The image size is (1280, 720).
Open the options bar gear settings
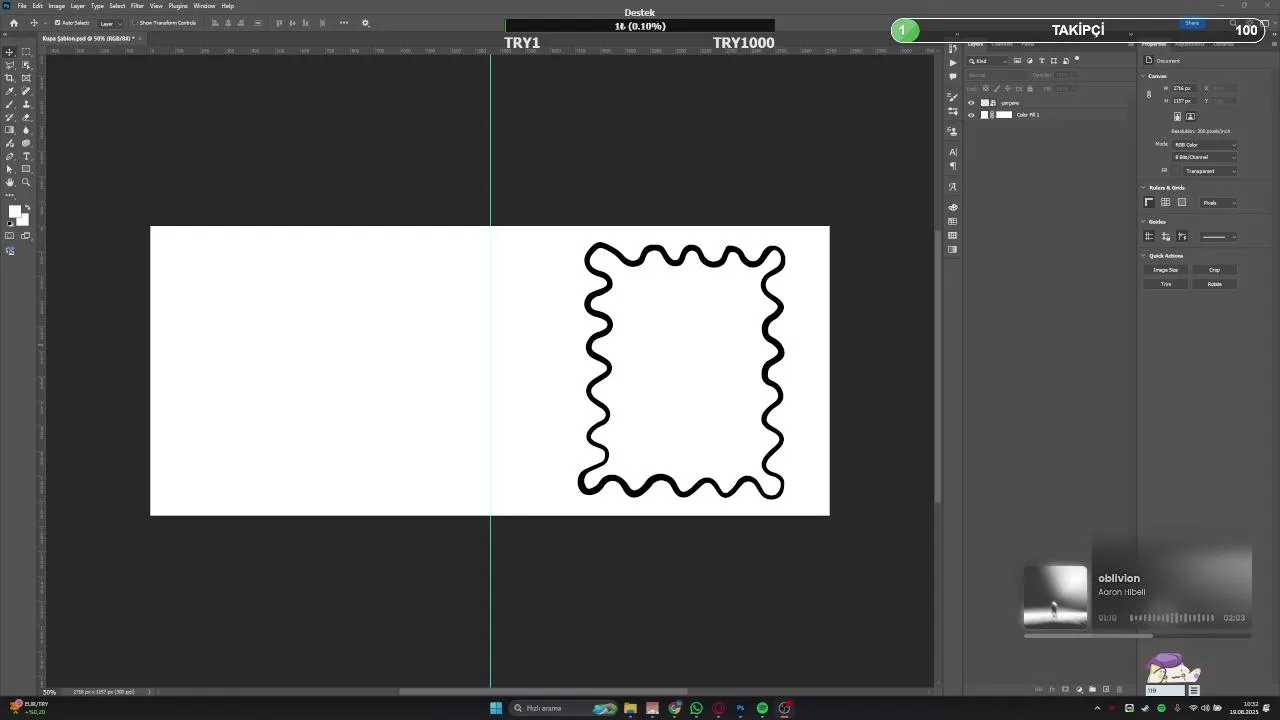click(x=365, y=23)
